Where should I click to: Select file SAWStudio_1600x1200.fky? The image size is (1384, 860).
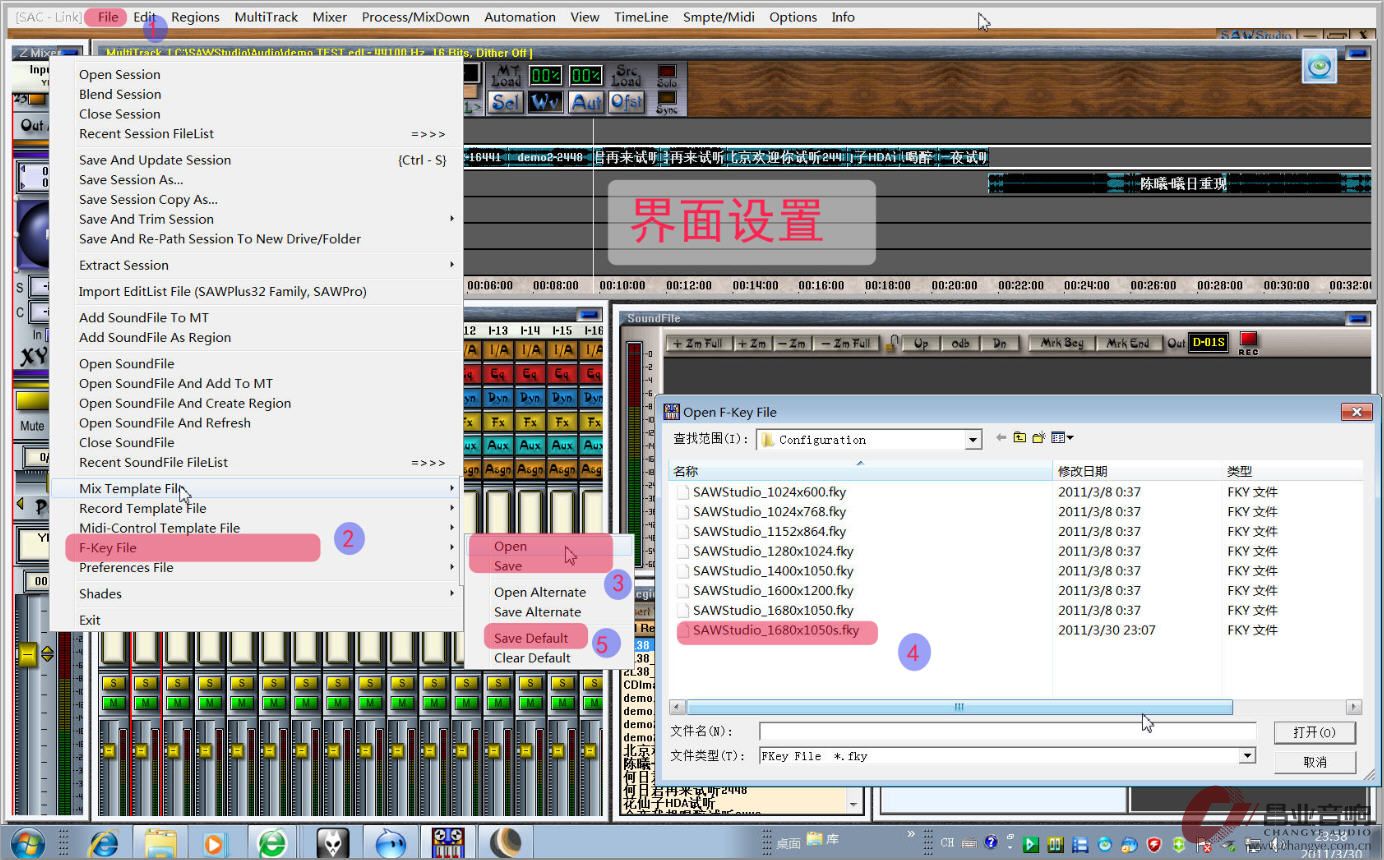click(773, 590)
